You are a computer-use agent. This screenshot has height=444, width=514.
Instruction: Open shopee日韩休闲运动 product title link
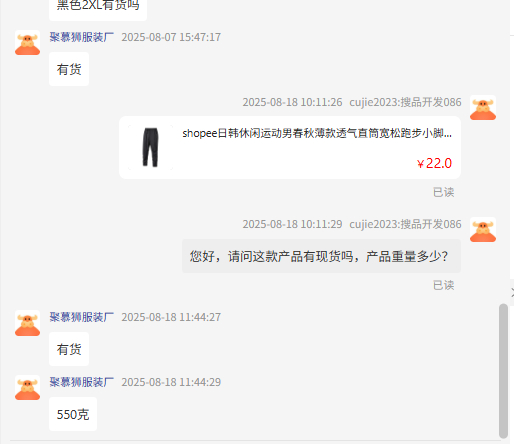(317, 133)
